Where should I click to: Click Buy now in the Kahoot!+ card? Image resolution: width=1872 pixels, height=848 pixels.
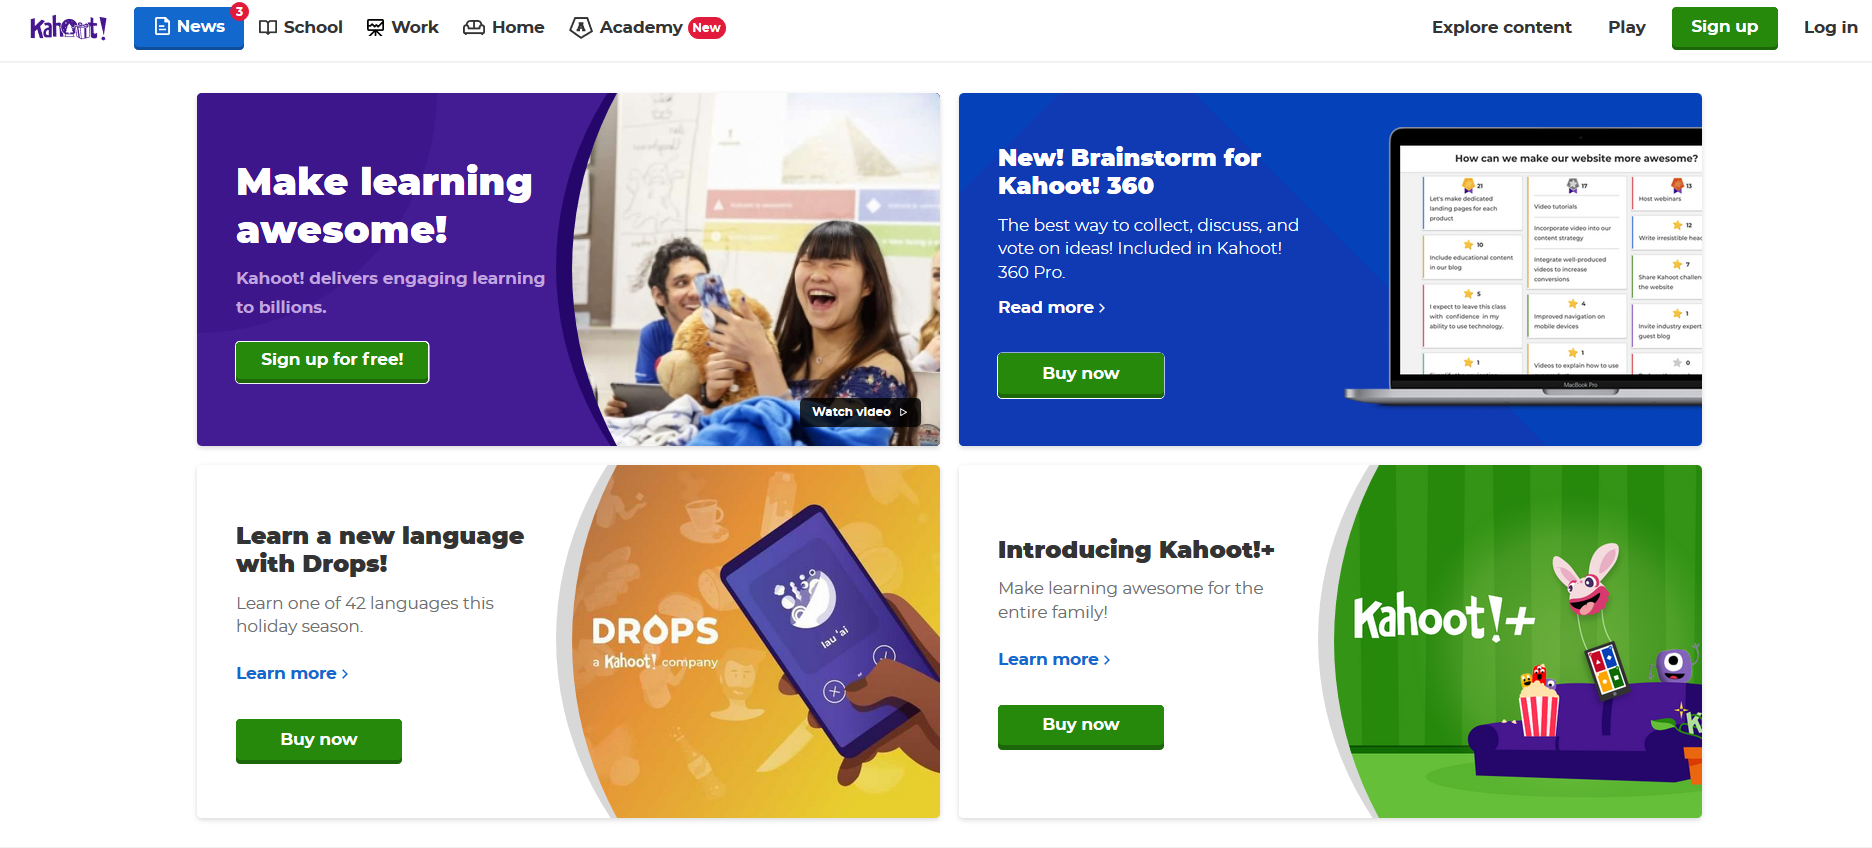tap(1080, 726)
